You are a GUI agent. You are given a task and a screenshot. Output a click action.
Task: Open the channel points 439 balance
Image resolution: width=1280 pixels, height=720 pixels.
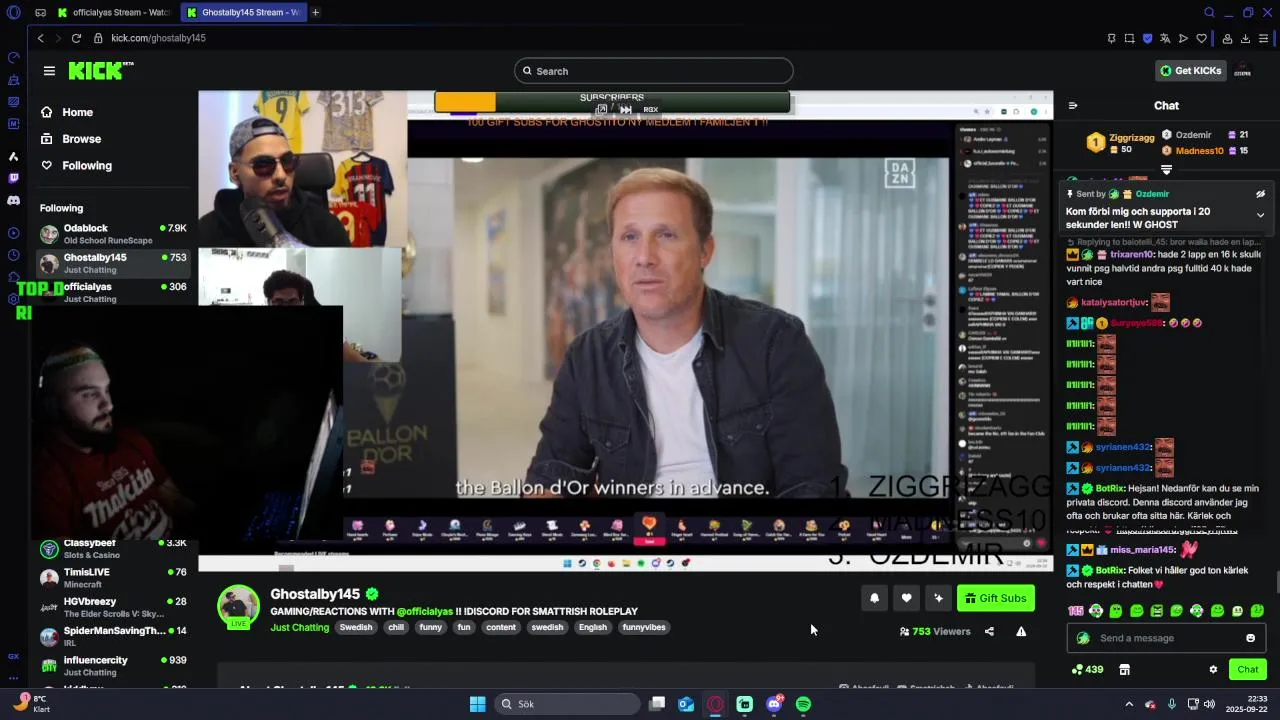(1087, 669)
